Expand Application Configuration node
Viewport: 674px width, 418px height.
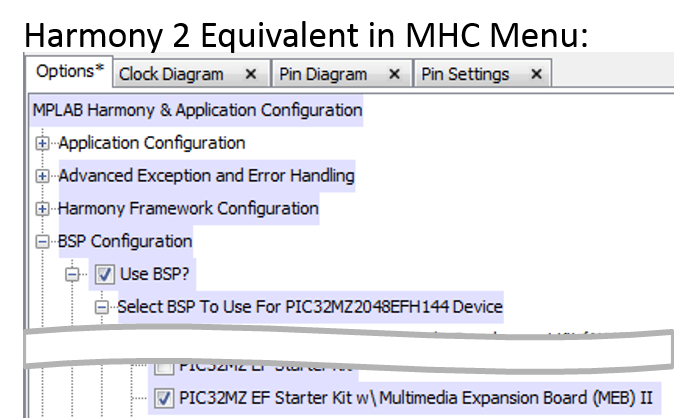tap(42, 143)
